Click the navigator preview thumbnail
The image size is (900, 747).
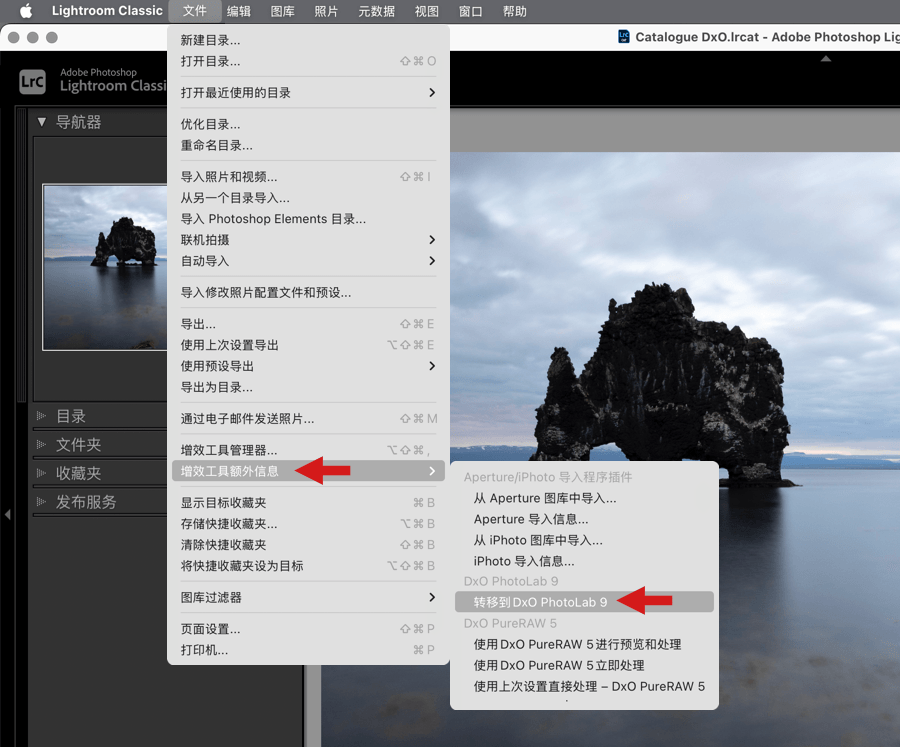pos(105,267)
